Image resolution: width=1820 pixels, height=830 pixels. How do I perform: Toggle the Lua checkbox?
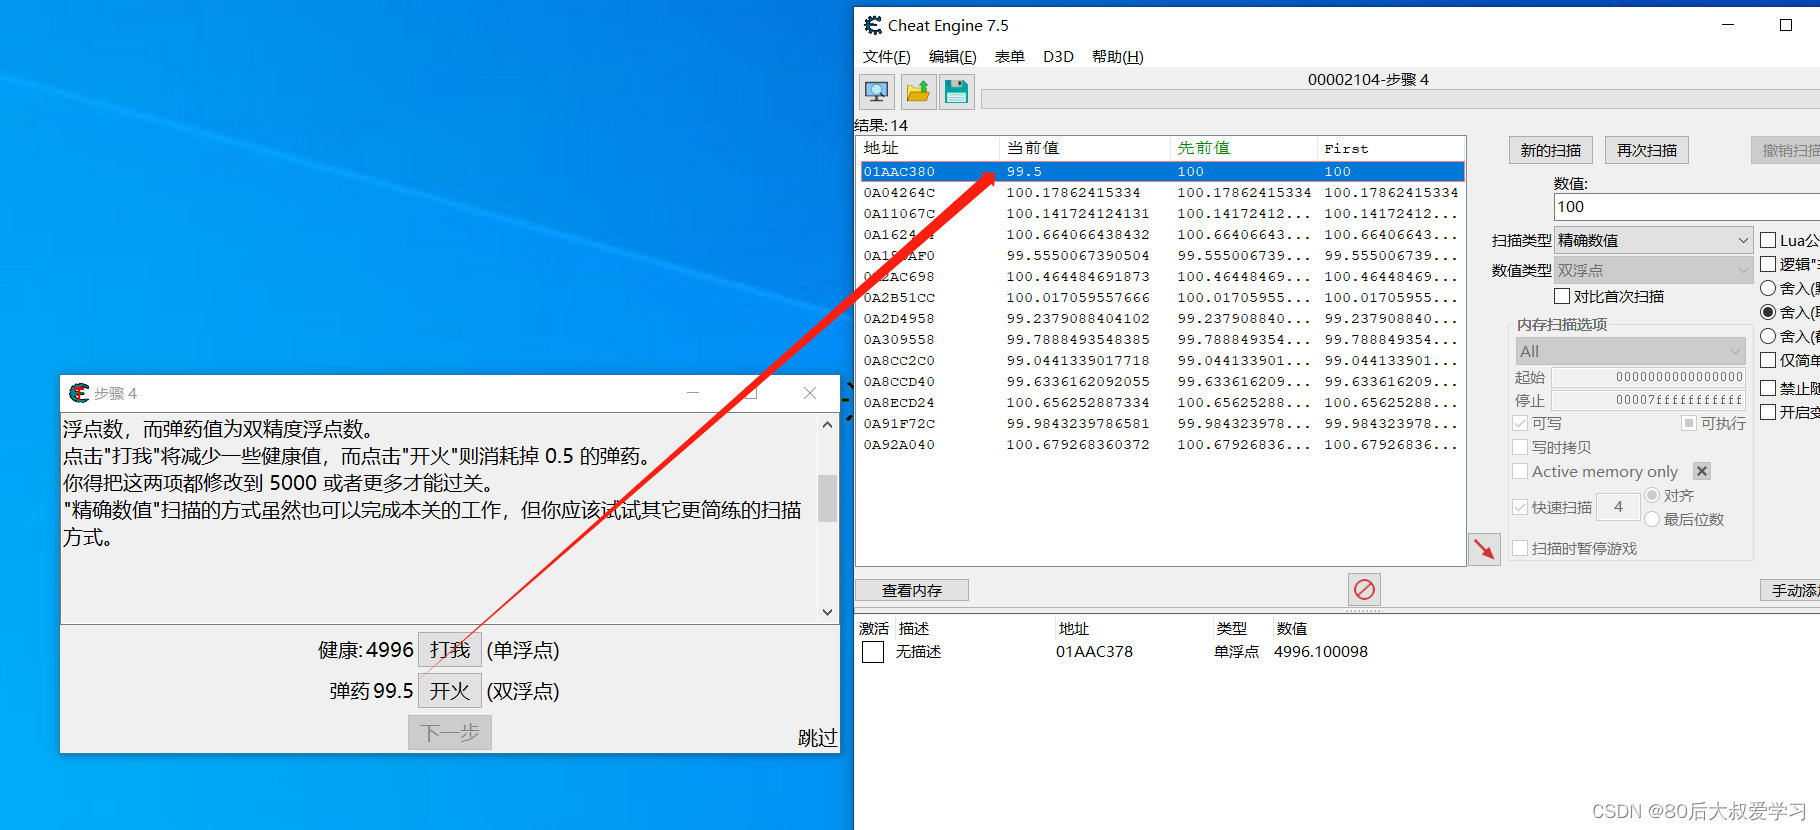click(1768, 240)
